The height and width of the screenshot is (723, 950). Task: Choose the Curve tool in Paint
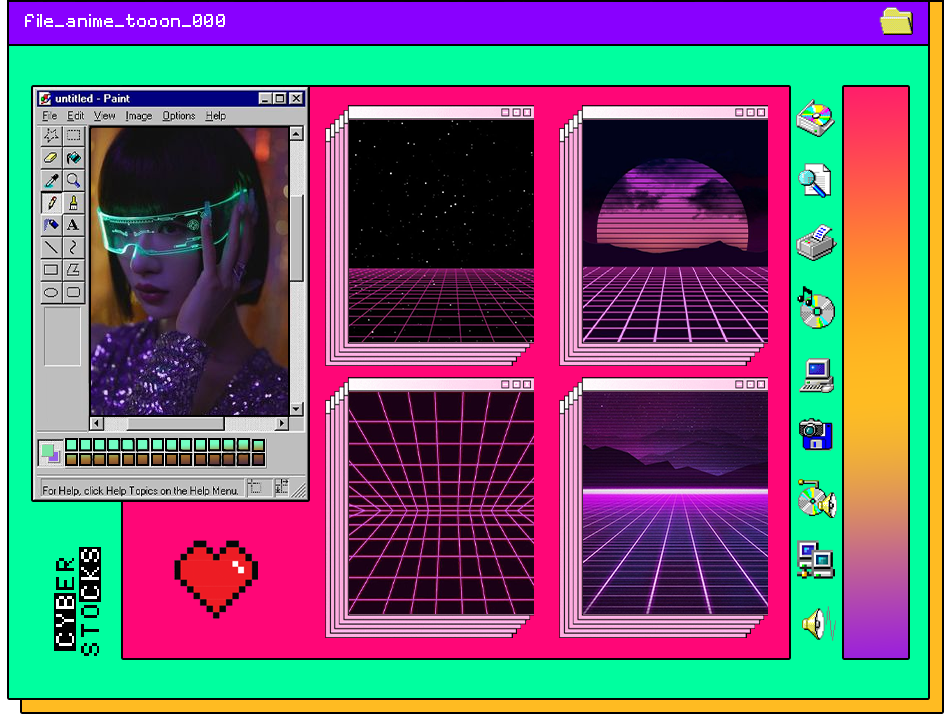coord(73,248)
